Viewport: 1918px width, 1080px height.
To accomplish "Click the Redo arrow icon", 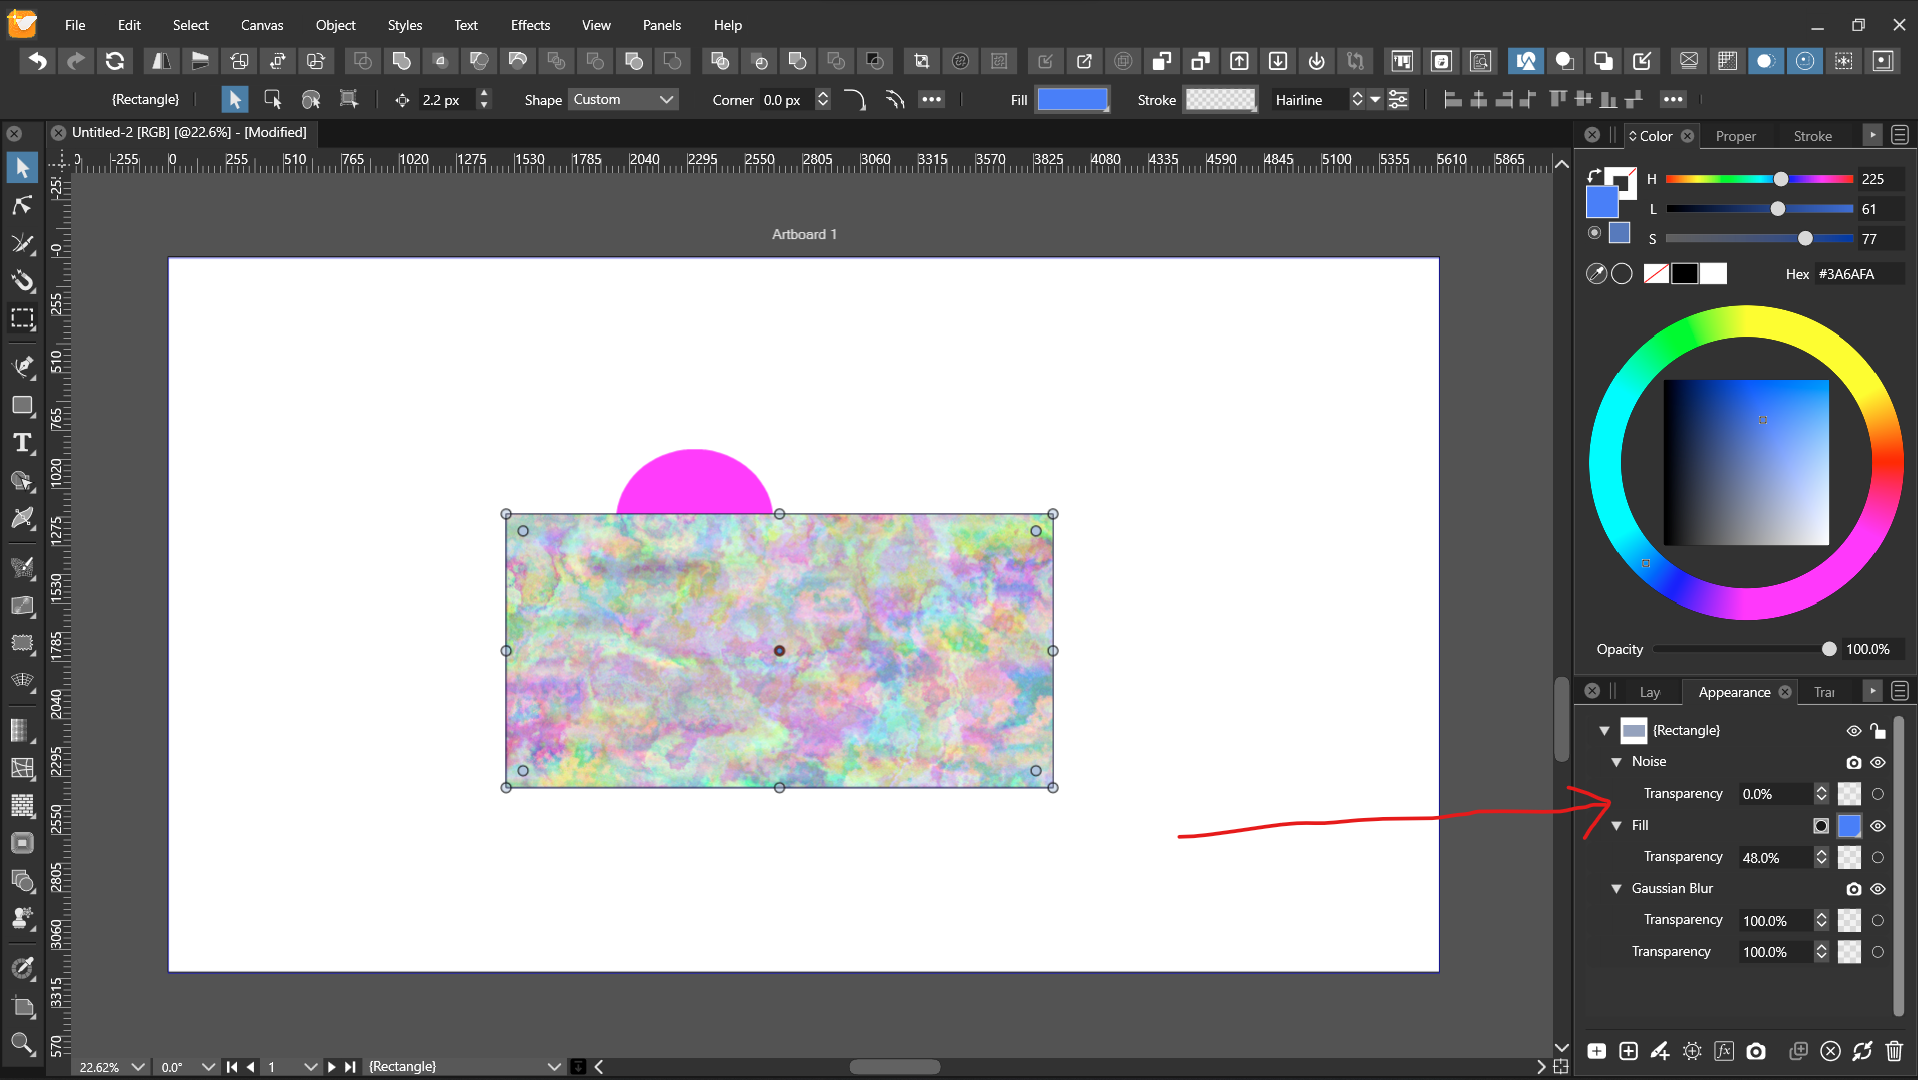I will tap(76, 62).
